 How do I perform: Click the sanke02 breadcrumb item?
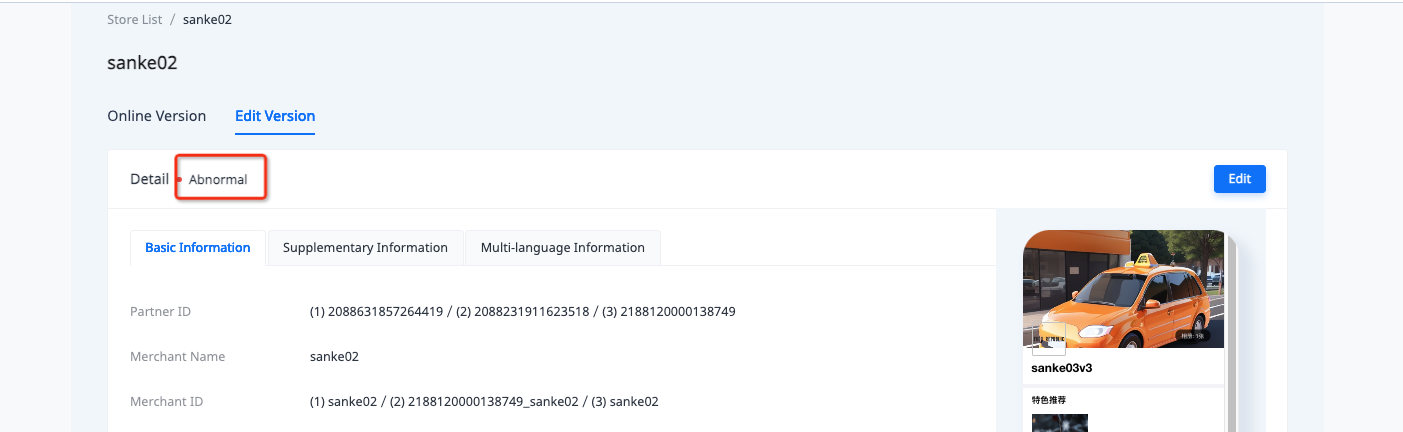(209, 19)
